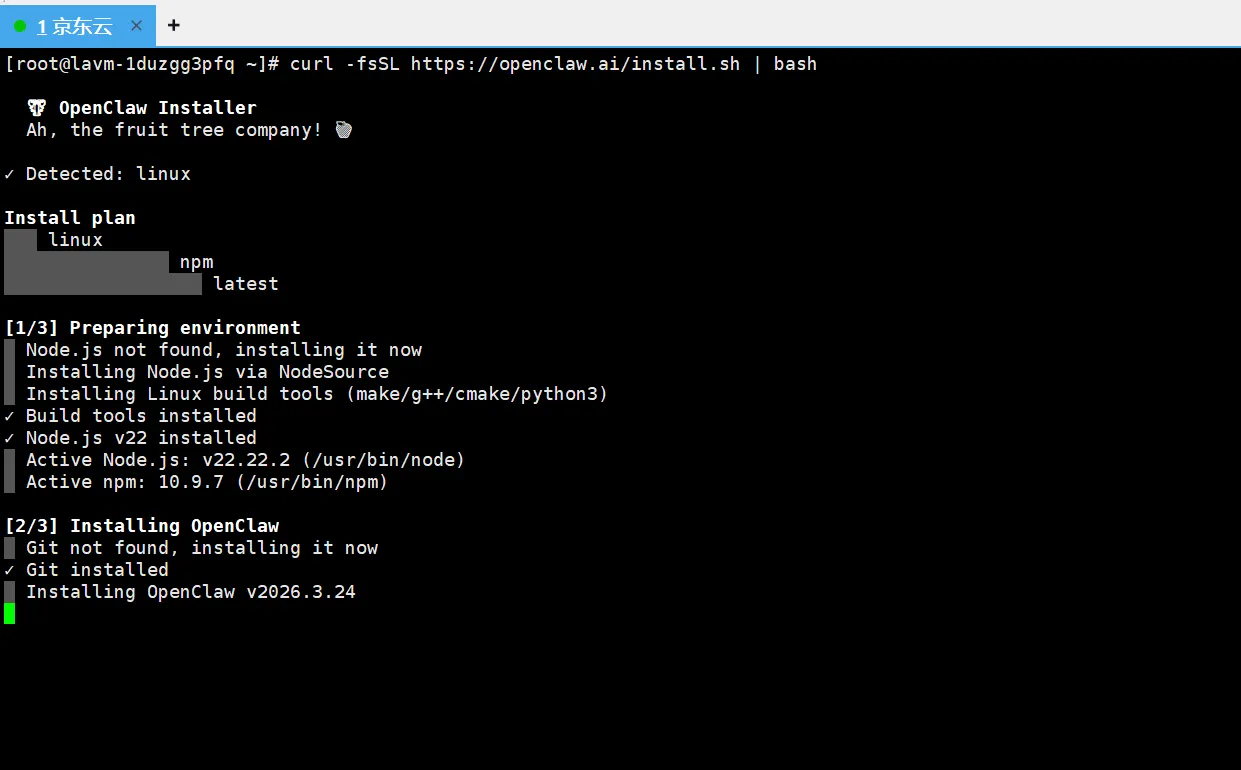This screenshot has width=1241, height=770.
Task: Click the Install plan heading
Action: click(x=70, y=218)
